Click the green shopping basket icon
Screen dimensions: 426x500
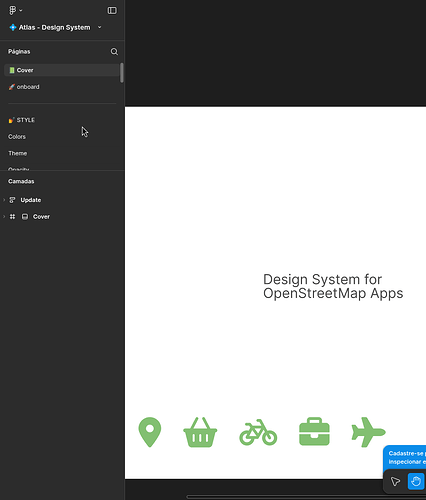coord(200,432)
